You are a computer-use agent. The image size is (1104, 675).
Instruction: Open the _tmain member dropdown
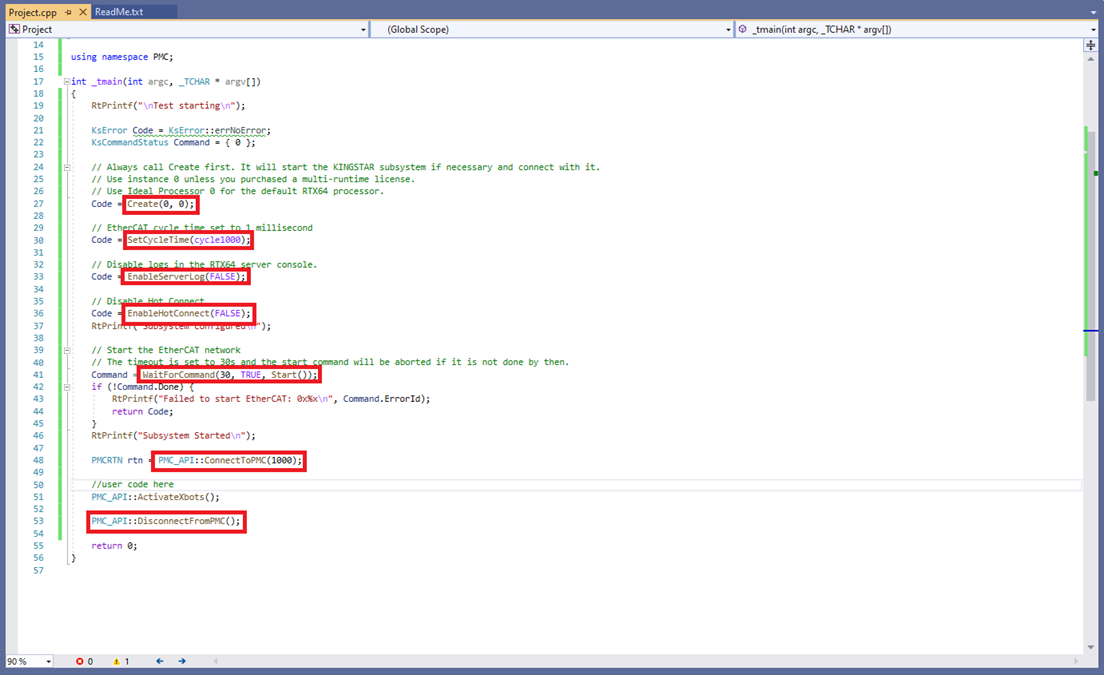(x=1090, y=30)
